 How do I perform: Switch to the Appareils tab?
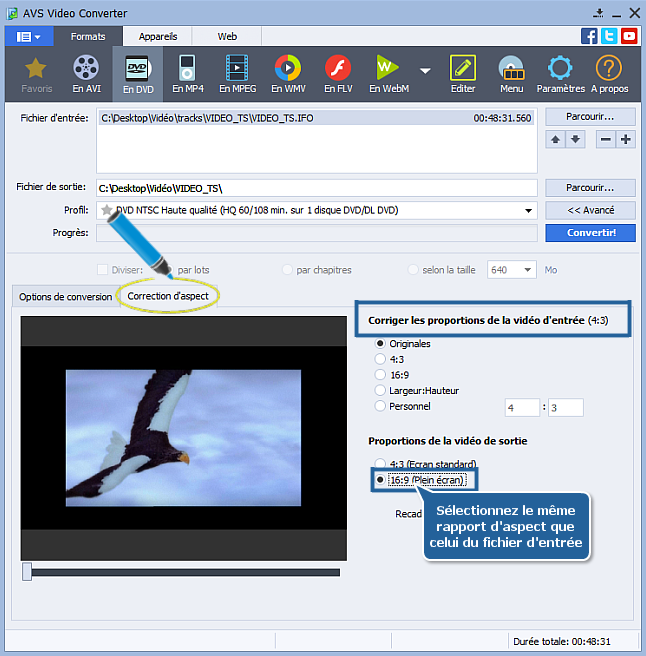tap(158, 36)
